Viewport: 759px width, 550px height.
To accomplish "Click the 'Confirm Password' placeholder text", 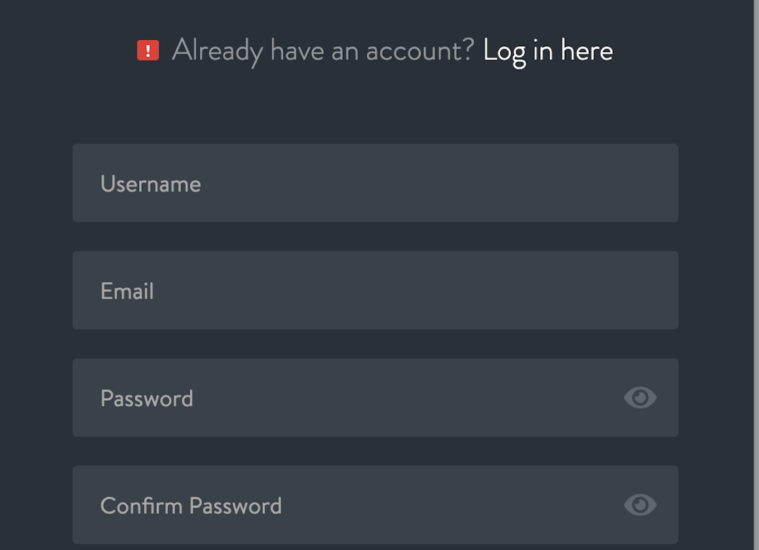I will point(191,506).
